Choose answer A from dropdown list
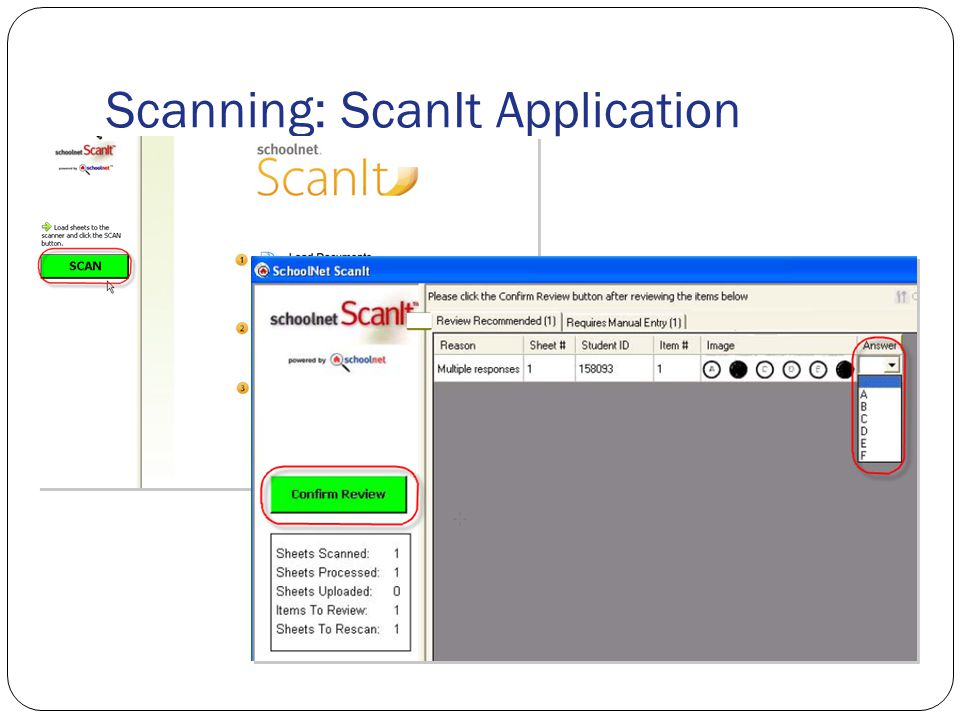This screenshot has height=720, width=960. click(x=879, y=394)
